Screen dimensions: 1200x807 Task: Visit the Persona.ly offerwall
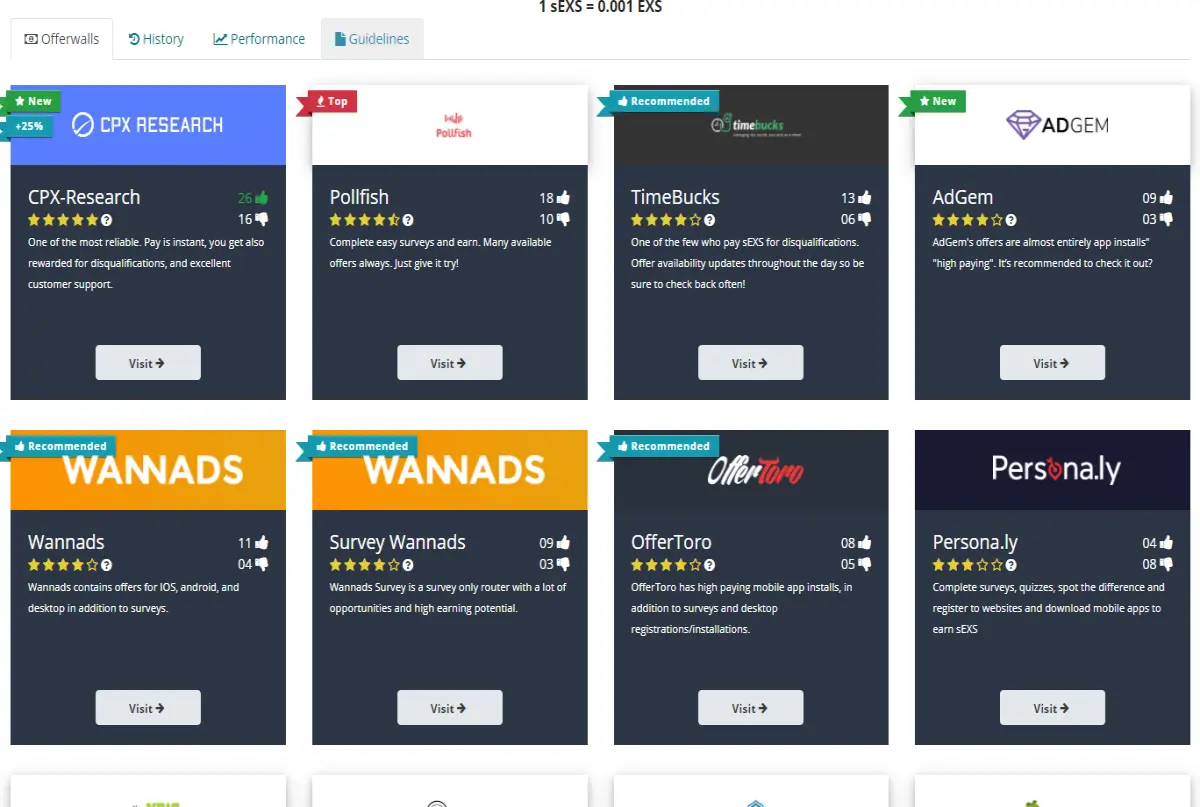[1052, 708]
